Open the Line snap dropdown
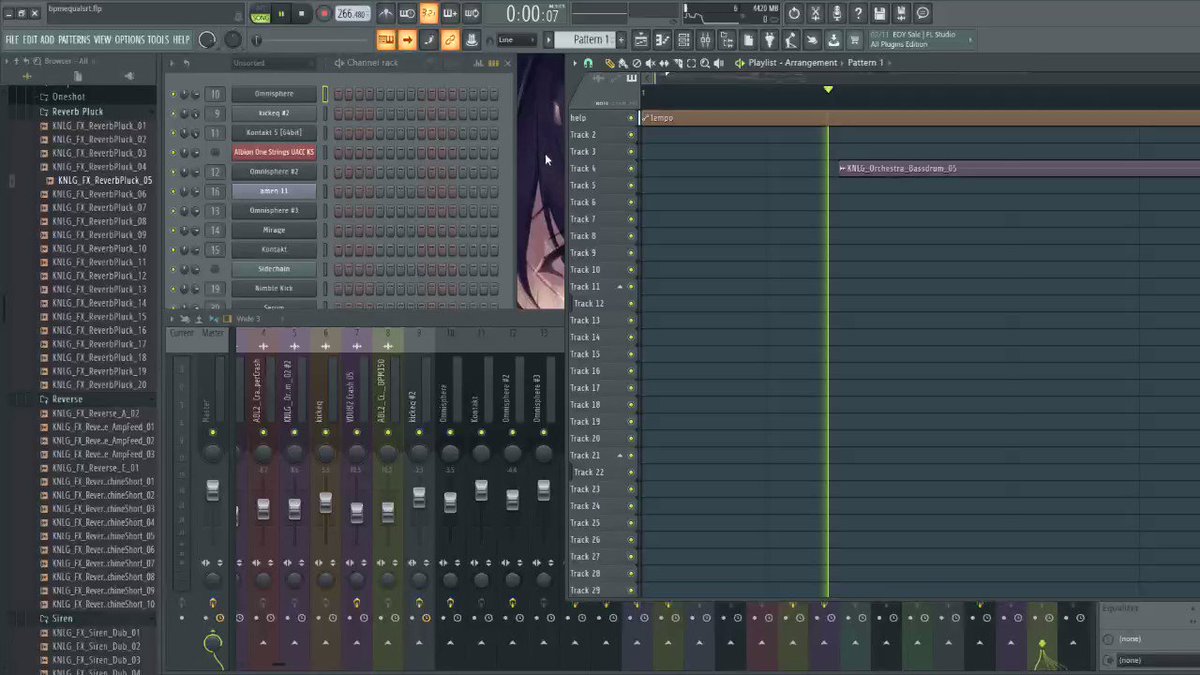 [x=517, y=39]
